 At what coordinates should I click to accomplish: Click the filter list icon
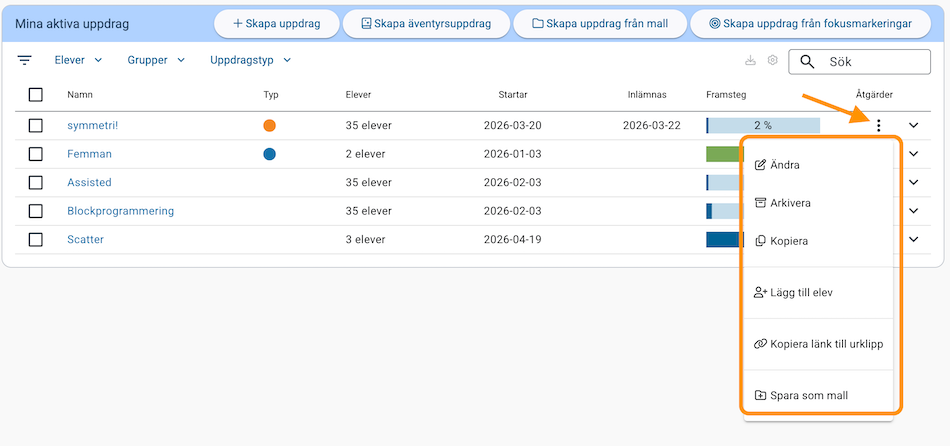click(x=25, y=60)
